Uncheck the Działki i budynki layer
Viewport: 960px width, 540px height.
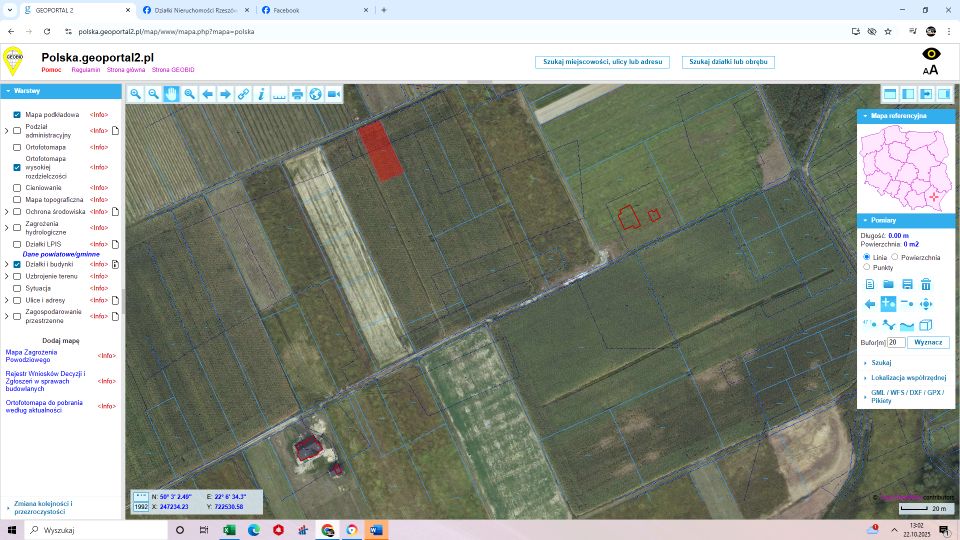click(17, 264)
